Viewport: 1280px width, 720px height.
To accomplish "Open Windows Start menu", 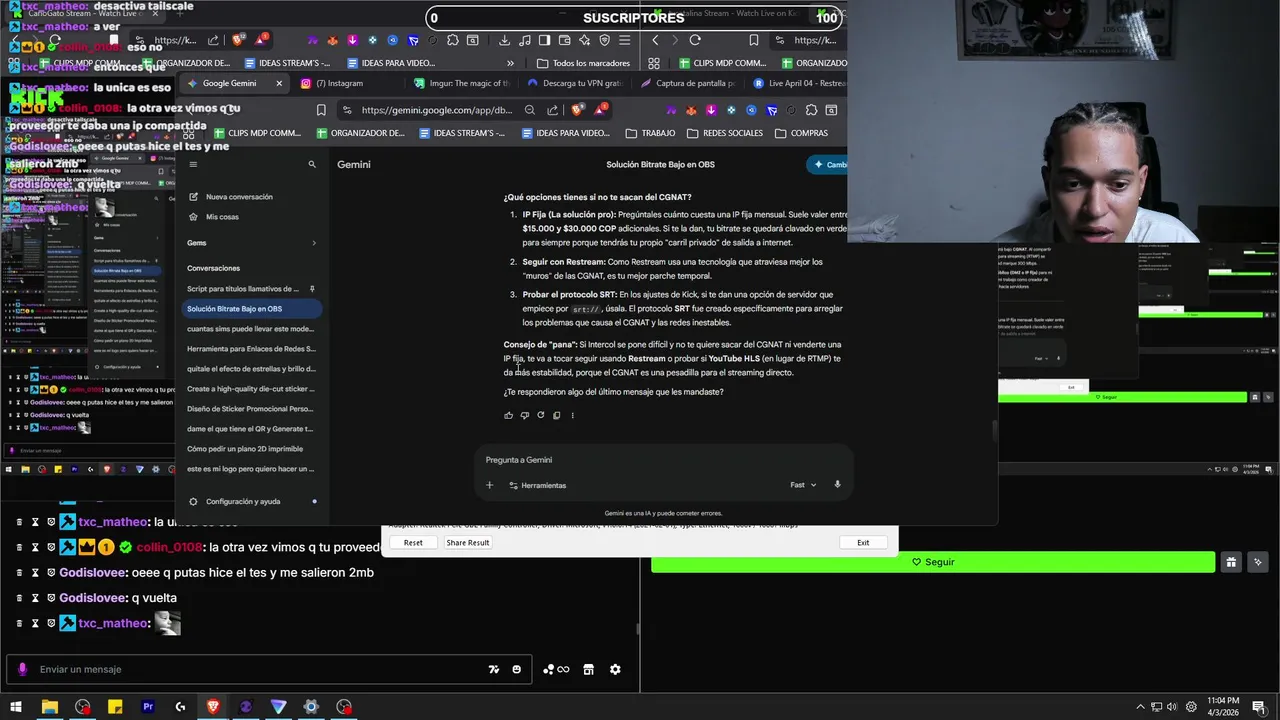I will click(x=15, y=707).
